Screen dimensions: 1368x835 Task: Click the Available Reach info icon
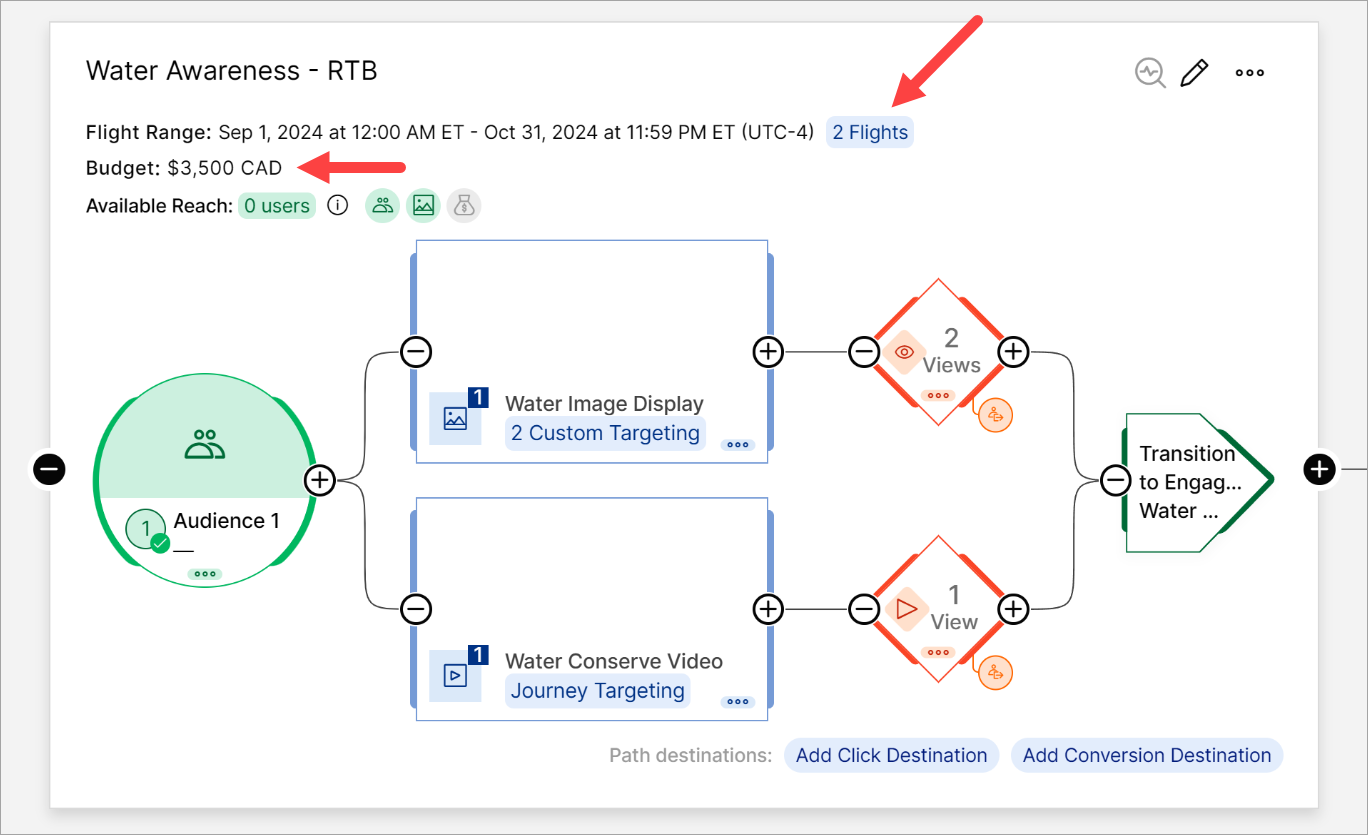point(338,206)
